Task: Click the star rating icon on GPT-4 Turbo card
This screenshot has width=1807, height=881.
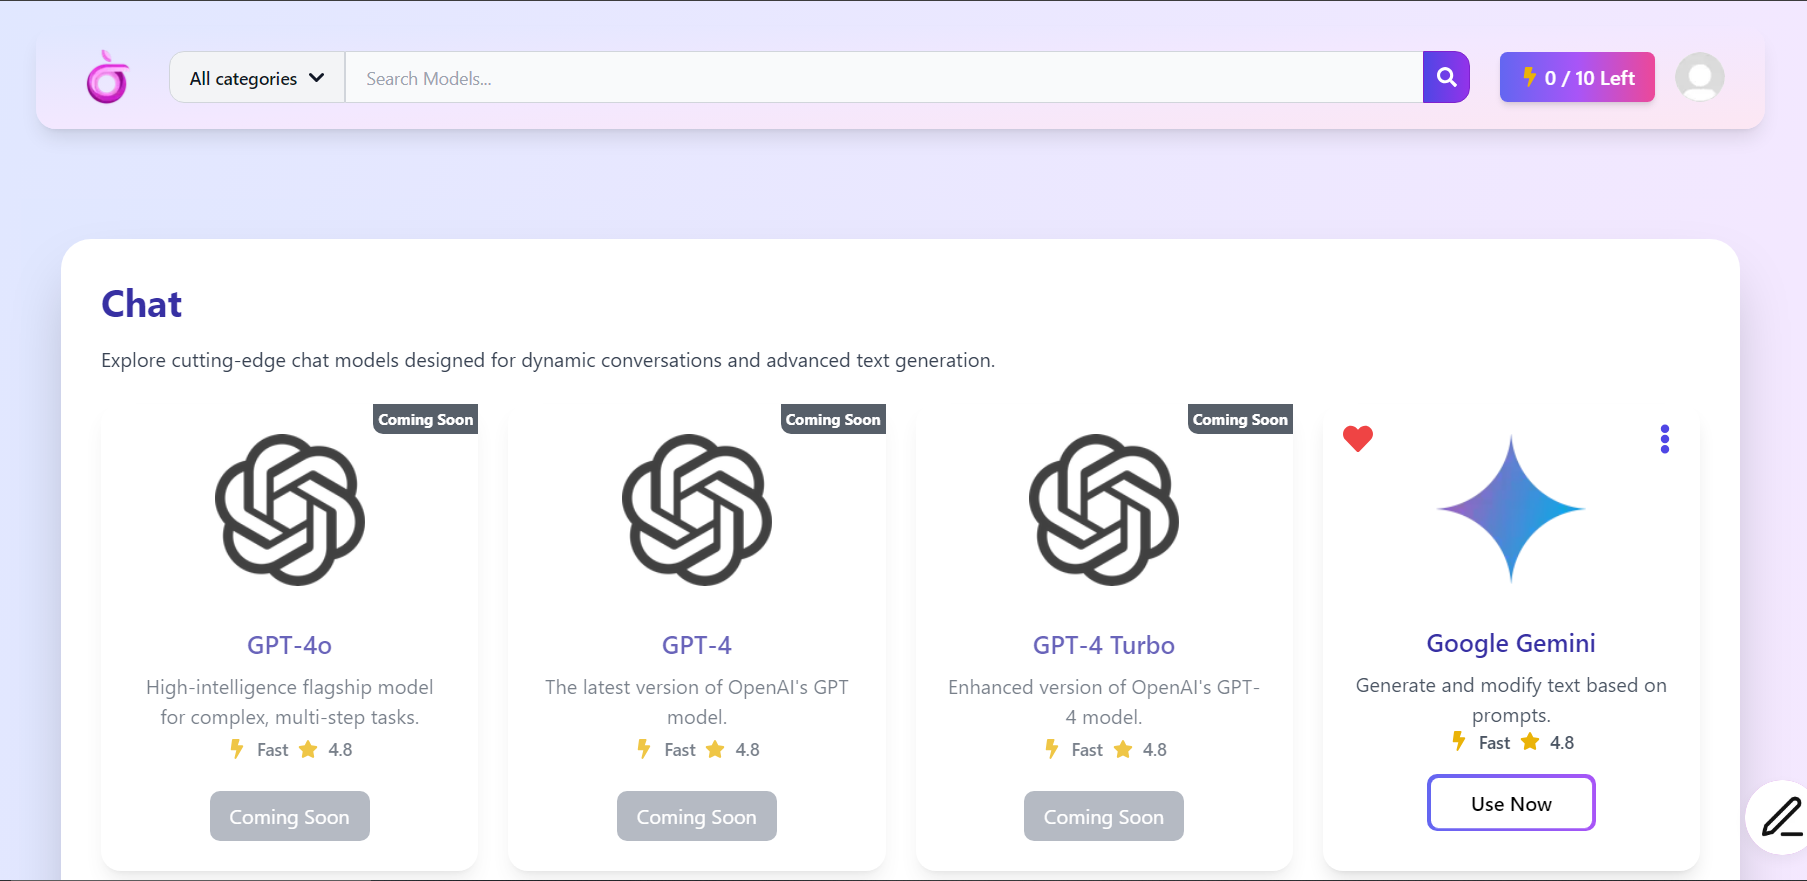Action: pos(1123,749)
